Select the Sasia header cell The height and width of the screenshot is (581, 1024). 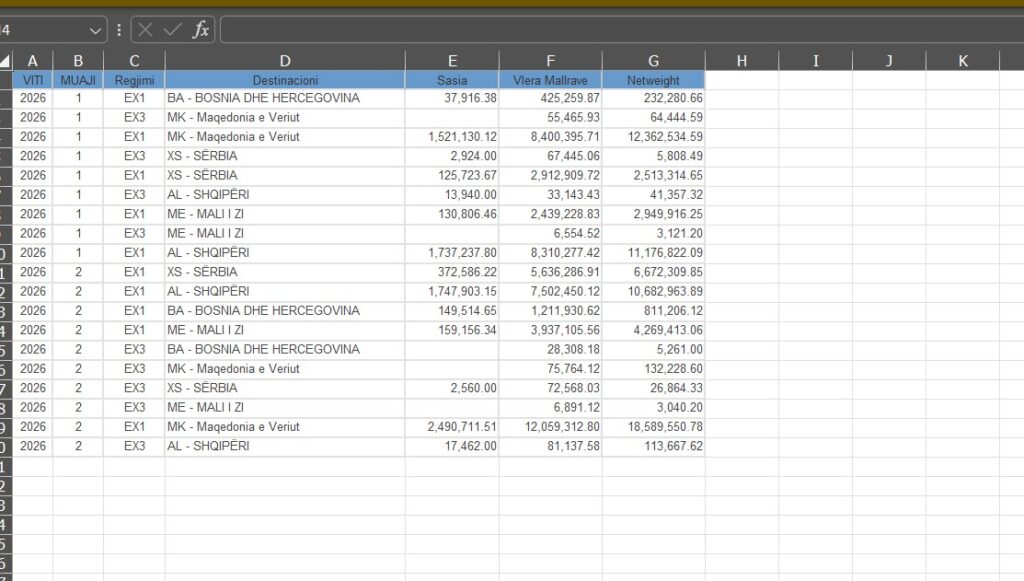452,79
